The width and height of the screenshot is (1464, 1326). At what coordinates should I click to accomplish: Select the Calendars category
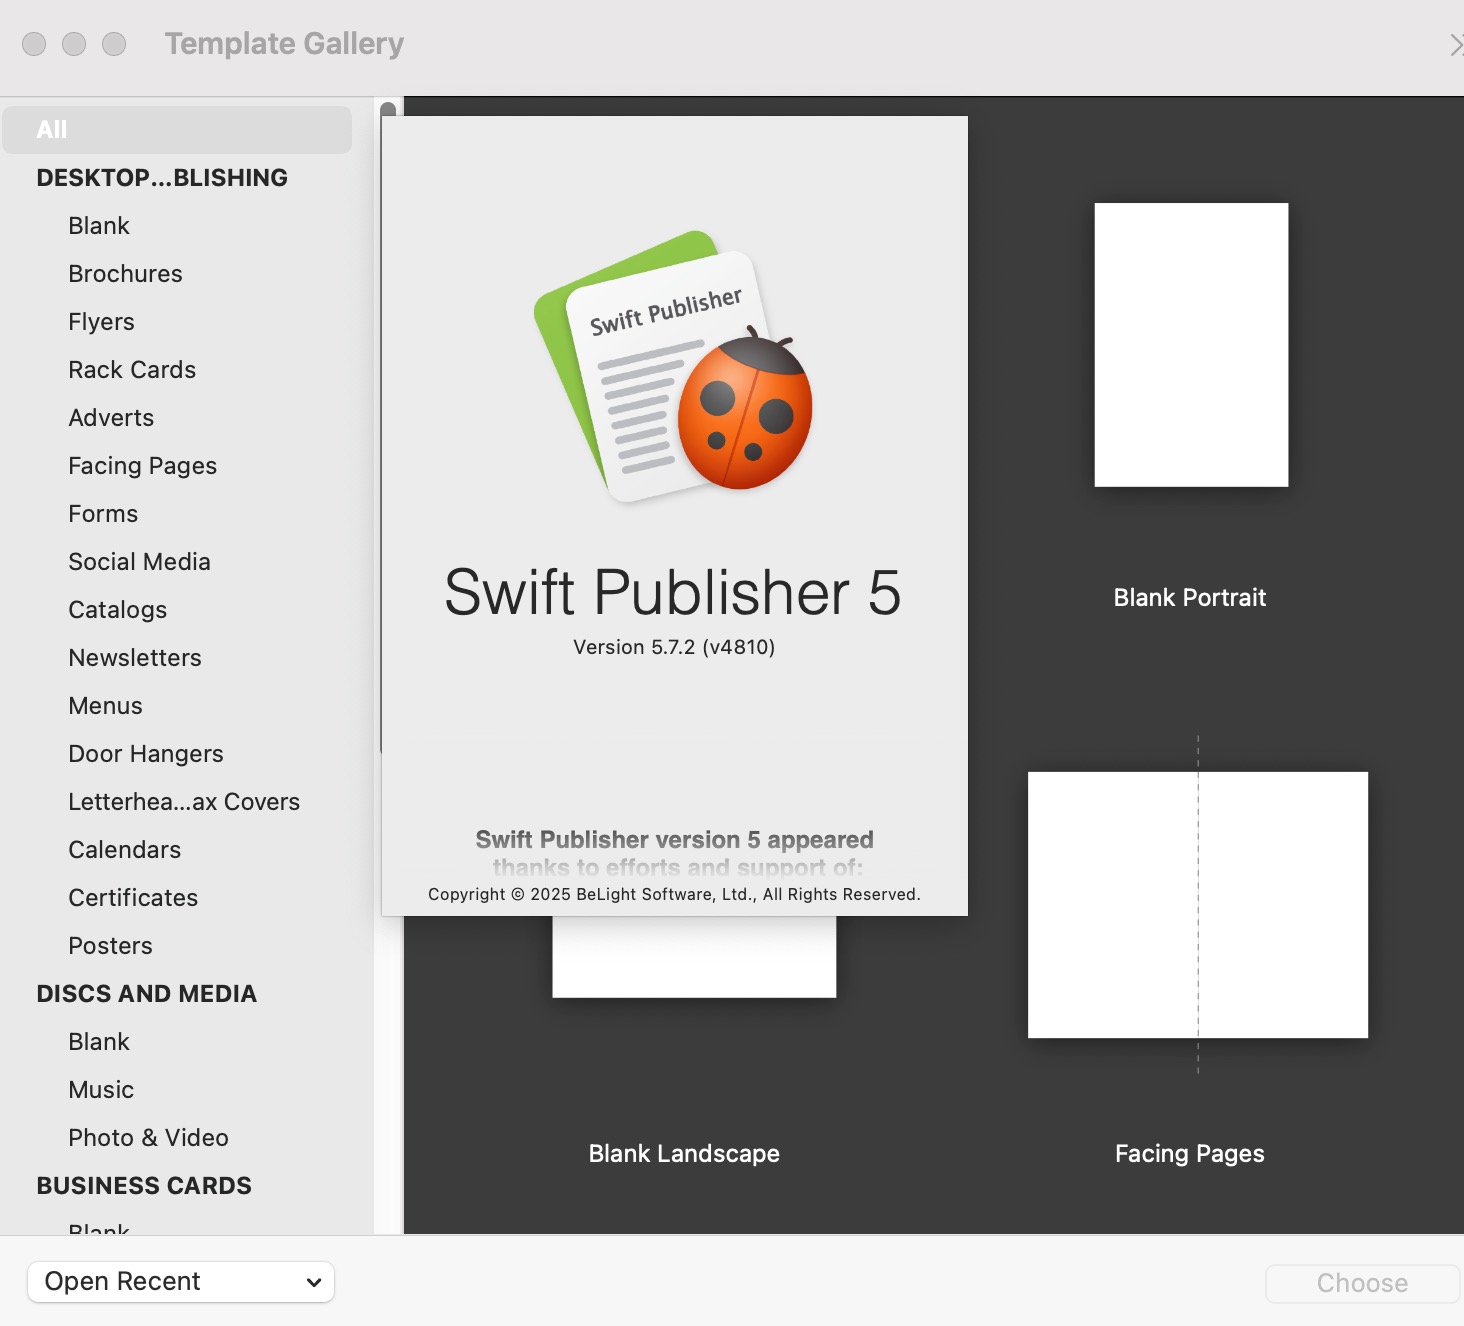point(124,850)
